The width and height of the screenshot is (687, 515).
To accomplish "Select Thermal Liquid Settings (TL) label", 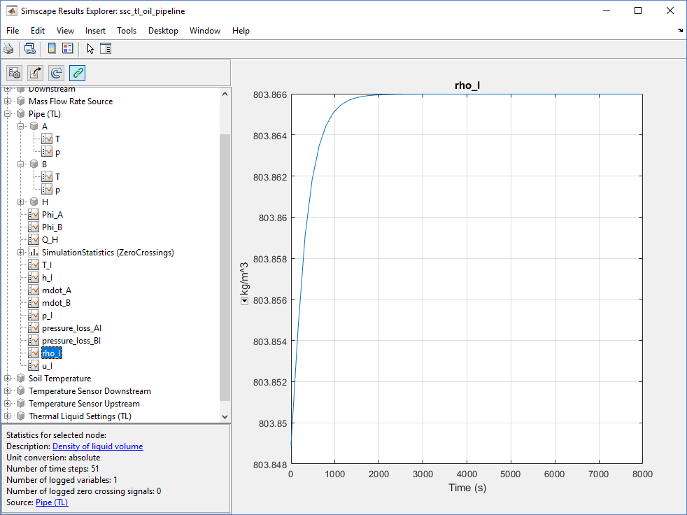I will pos(80,416).
